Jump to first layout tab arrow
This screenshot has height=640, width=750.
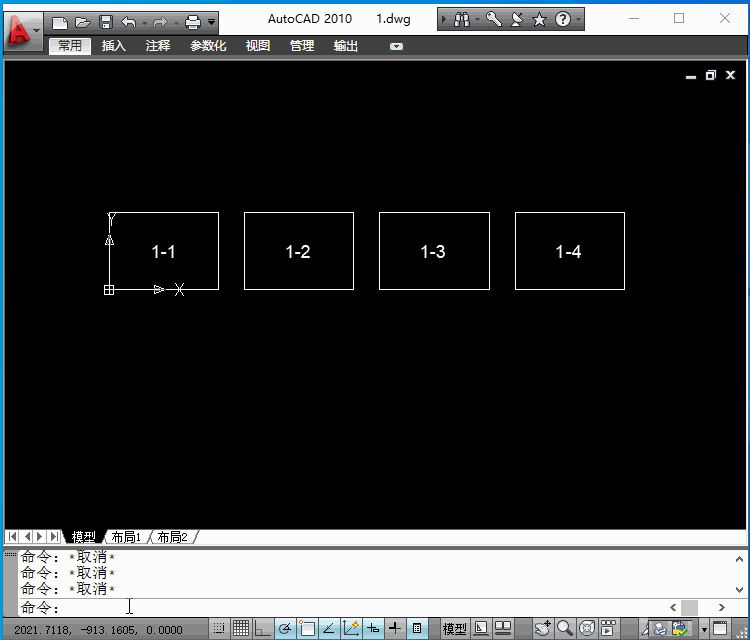(13, 537)
